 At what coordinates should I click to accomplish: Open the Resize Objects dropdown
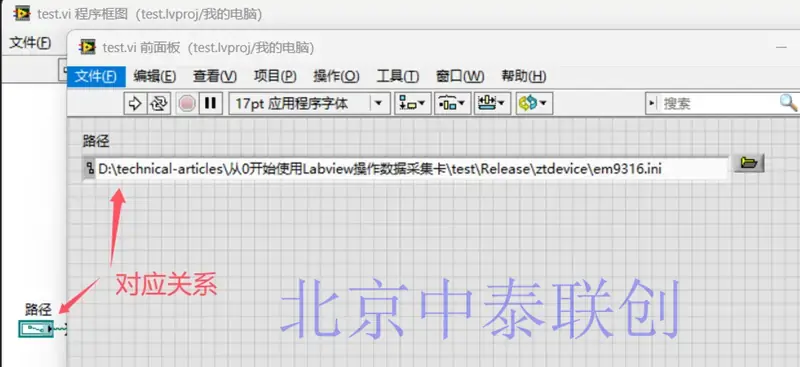492,104
